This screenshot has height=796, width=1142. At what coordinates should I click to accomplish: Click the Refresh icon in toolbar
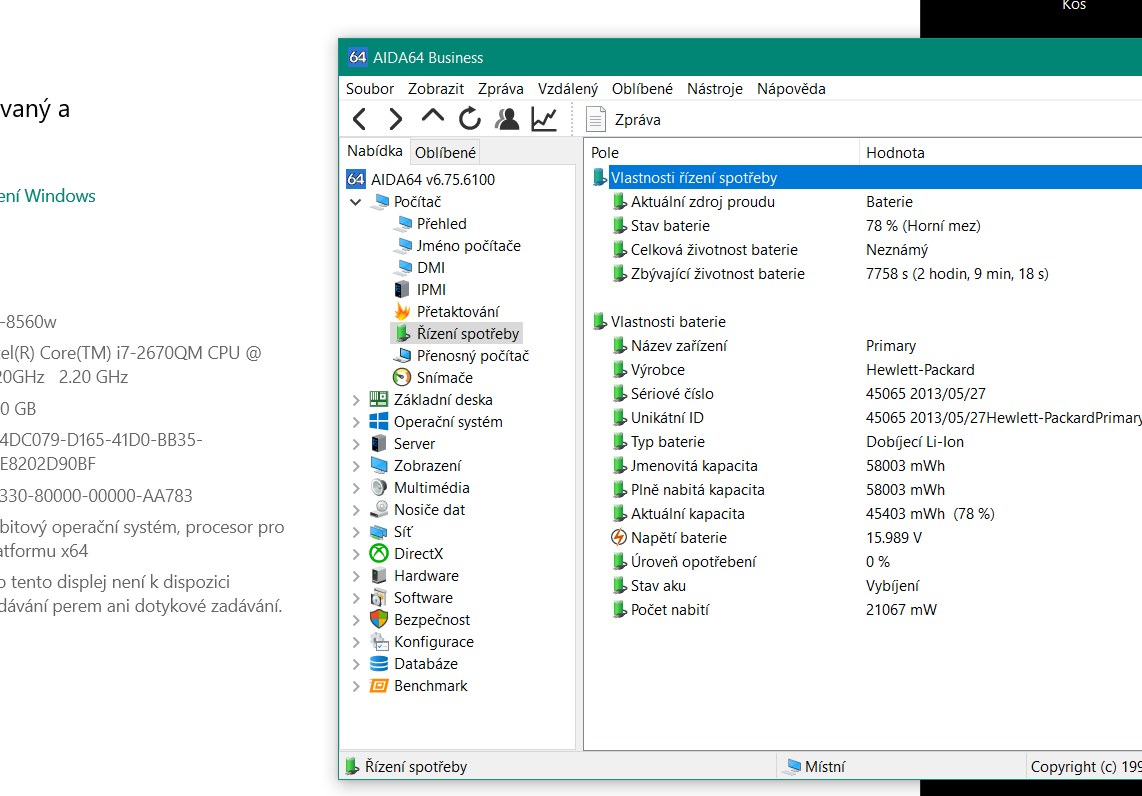point(470,120)
